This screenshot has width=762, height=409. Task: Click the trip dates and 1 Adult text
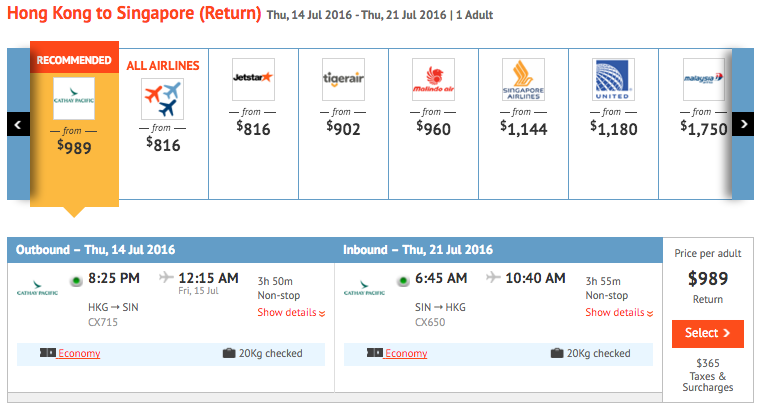tap(380, 15)
